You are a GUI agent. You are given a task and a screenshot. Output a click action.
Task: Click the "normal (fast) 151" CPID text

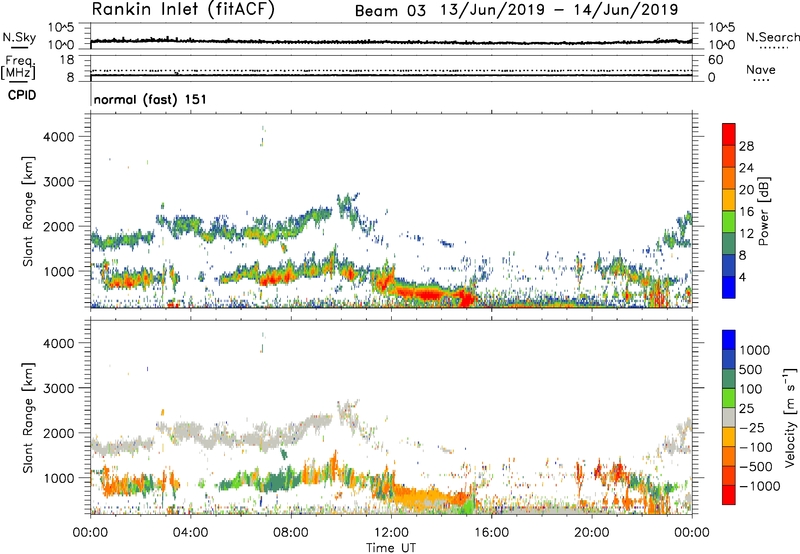[150, 99]
